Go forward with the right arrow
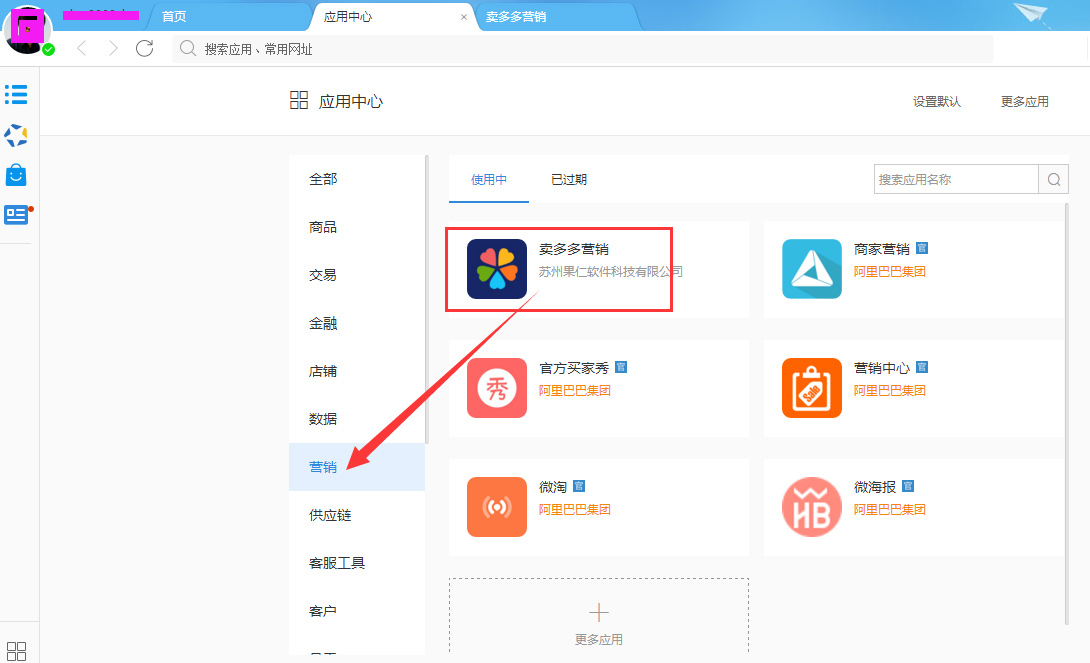Viewport: 1090px width, 663px height. tap(113, 48)
